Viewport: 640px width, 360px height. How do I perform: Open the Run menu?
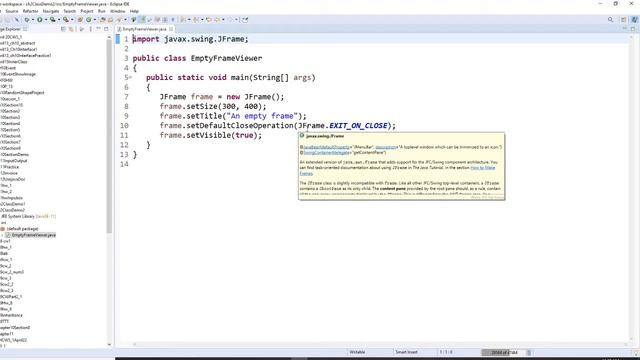tap(102, 11)
